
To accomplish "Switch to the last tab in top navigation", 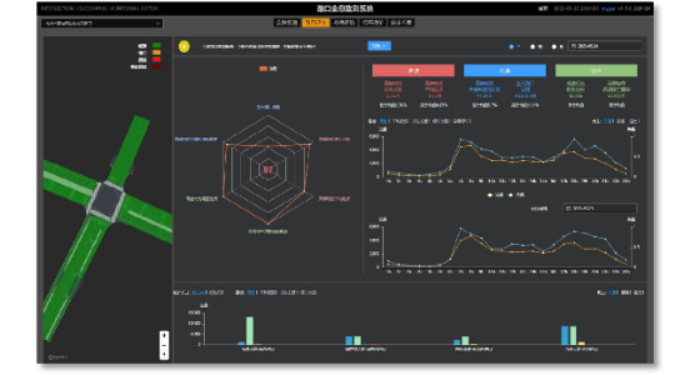I will (x=401, y=22).
